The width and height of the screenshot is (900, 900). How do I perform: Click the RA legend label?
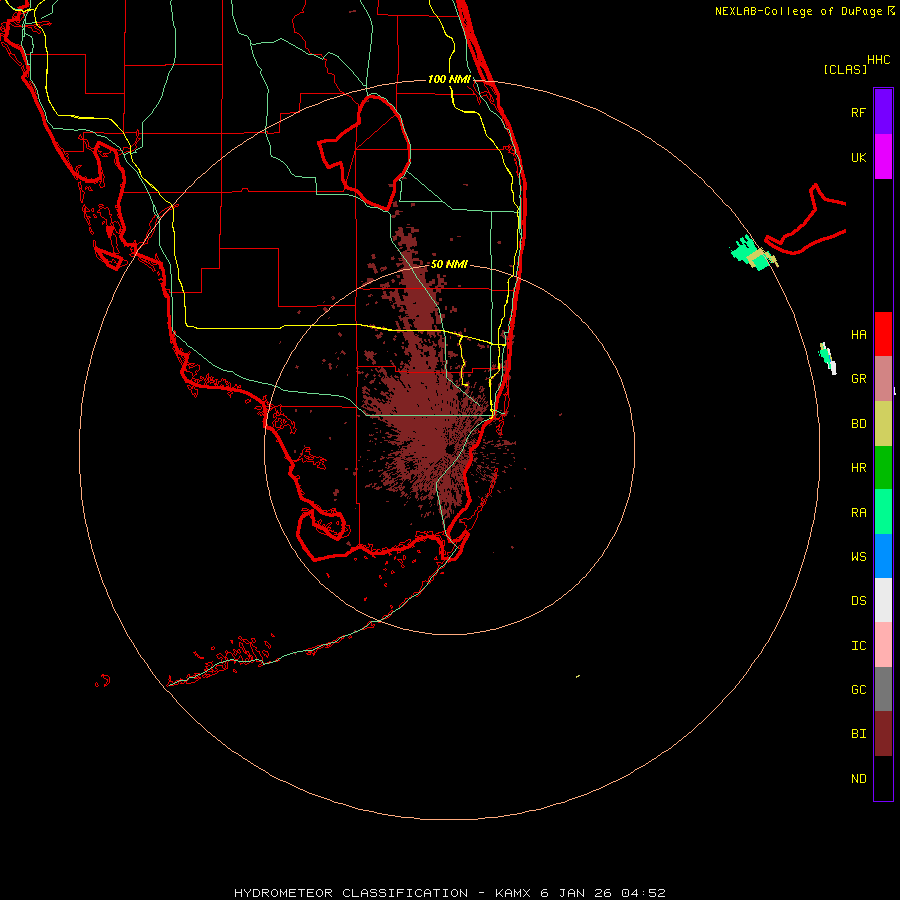(858, 513)
